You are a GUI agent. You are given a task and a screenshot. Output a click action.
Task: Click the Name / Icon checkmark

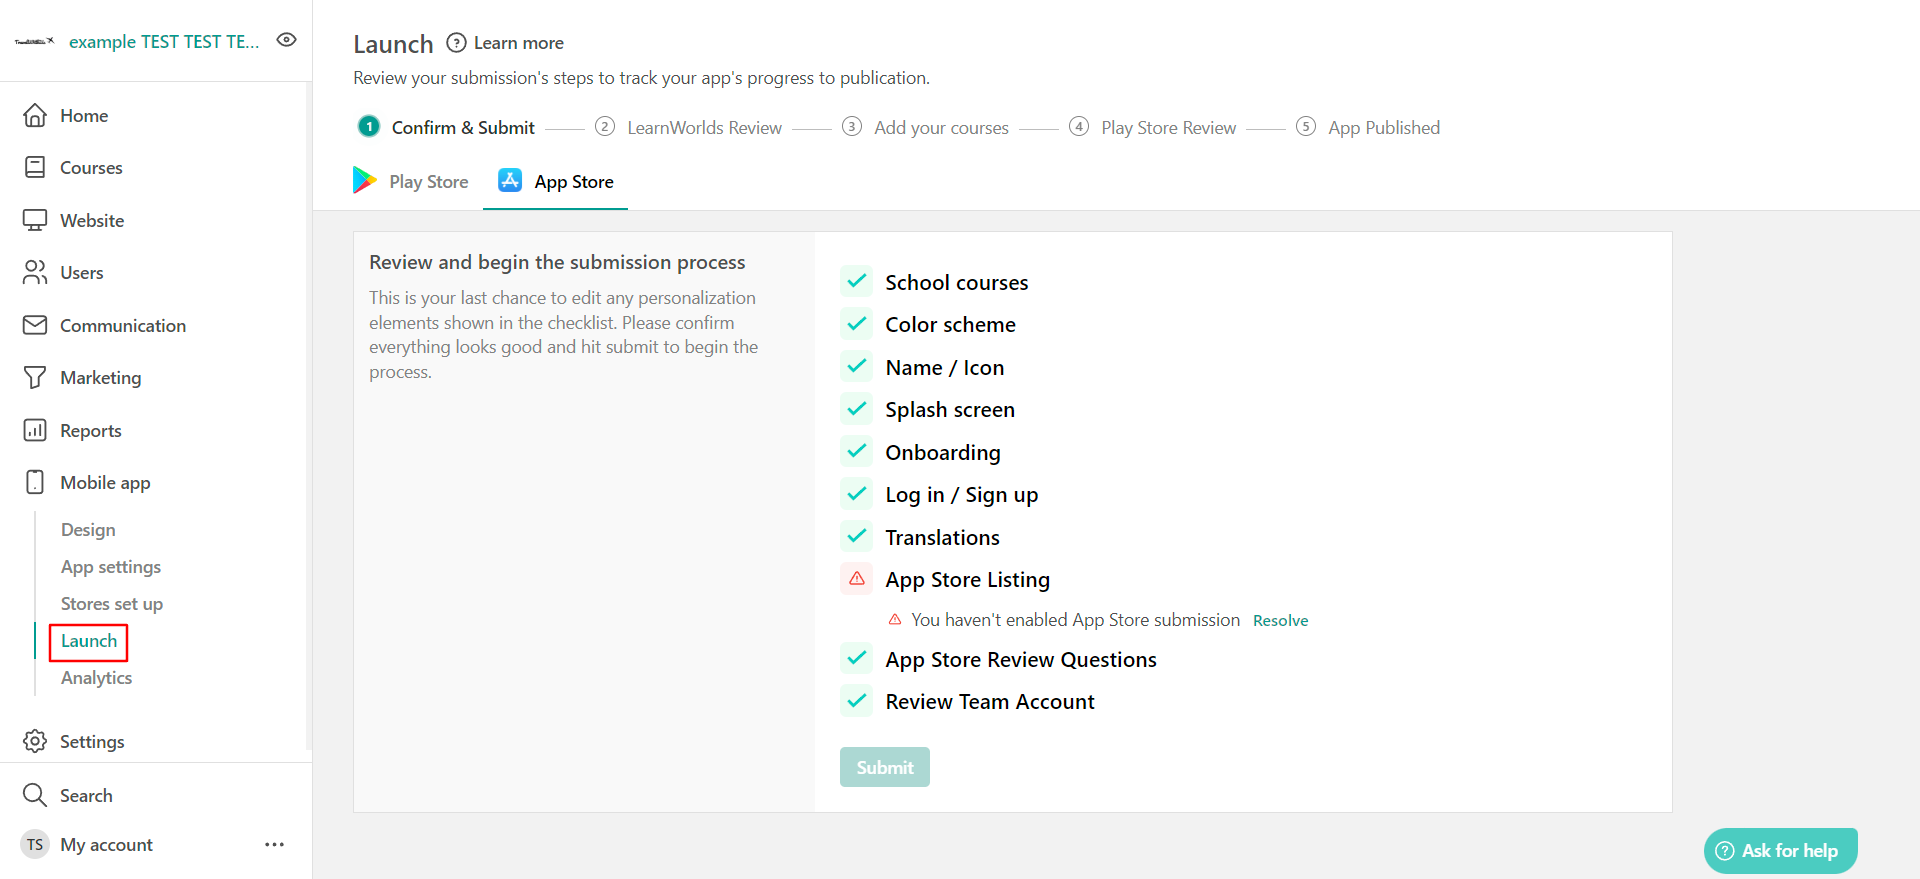[857, 366]
